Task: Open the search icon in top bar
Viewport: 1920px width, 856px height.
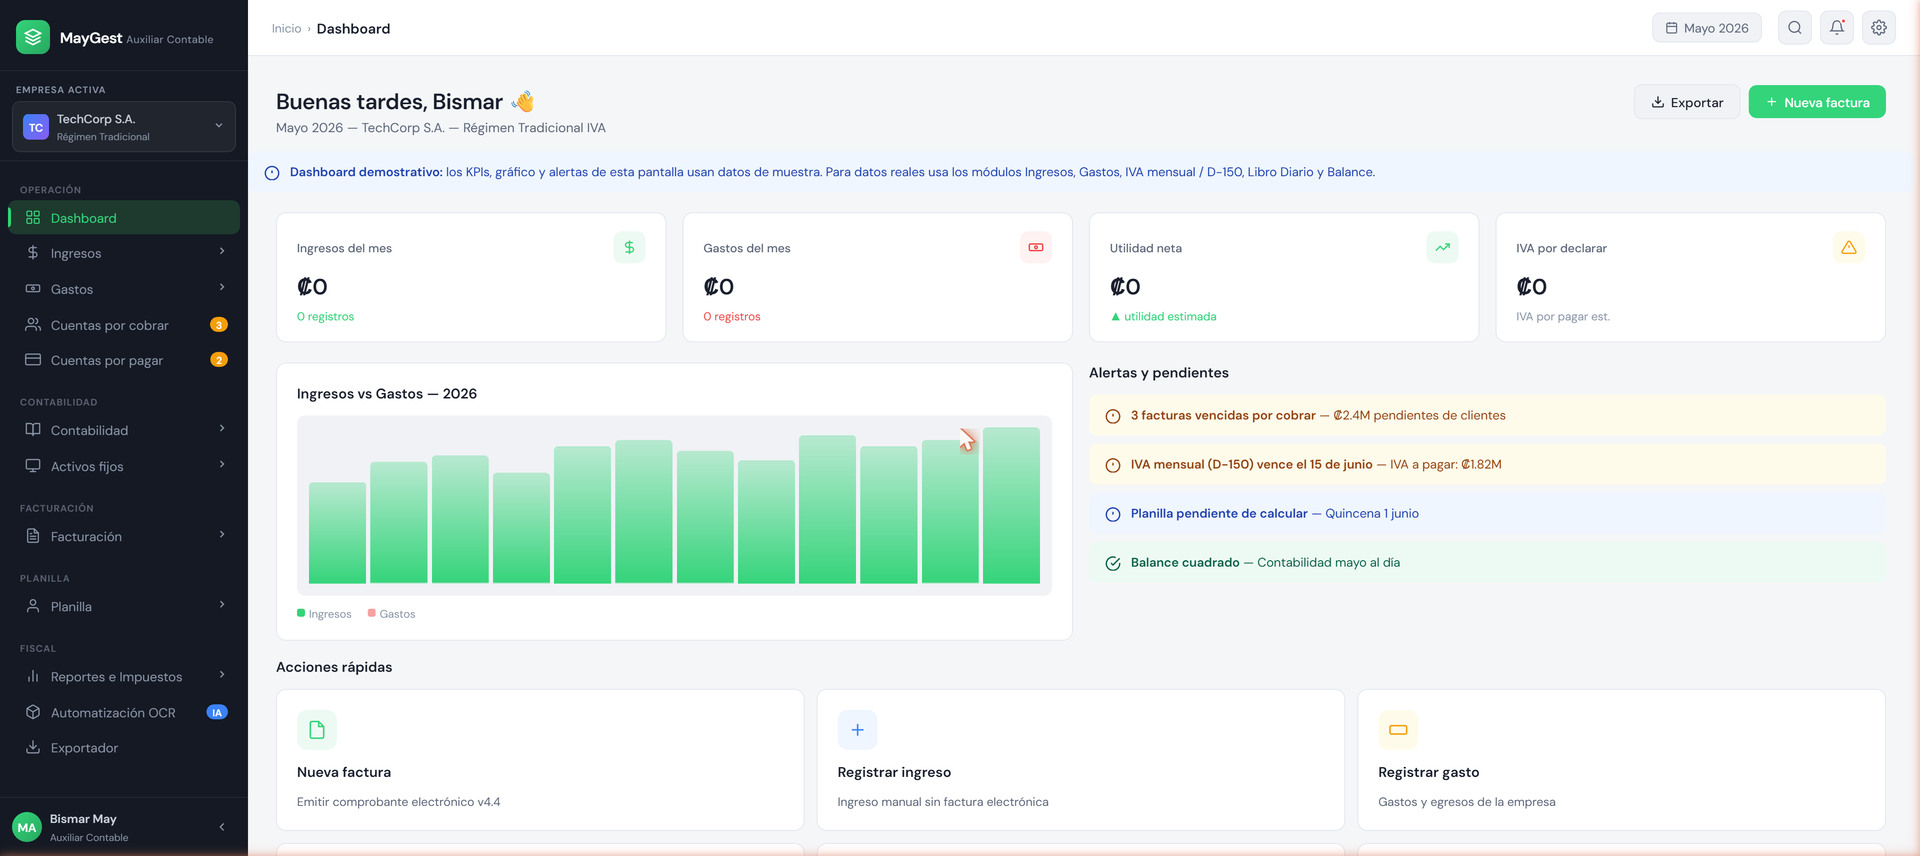Action: [x=1795, y=28]
